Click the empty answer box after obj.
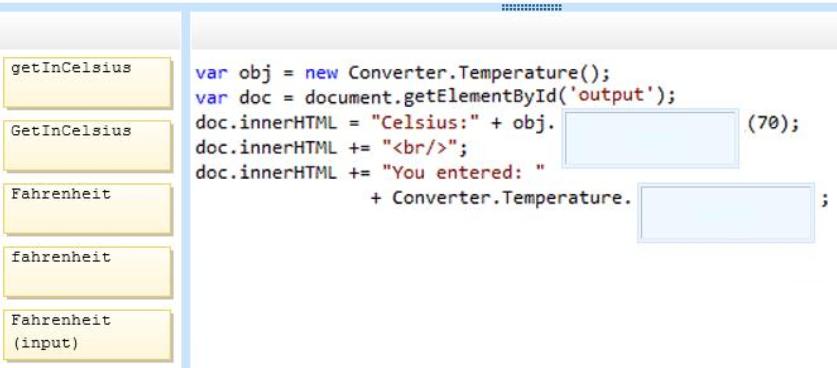Image resolution: width=837 pixels, height=368 pixels. [x=651, y=138]
